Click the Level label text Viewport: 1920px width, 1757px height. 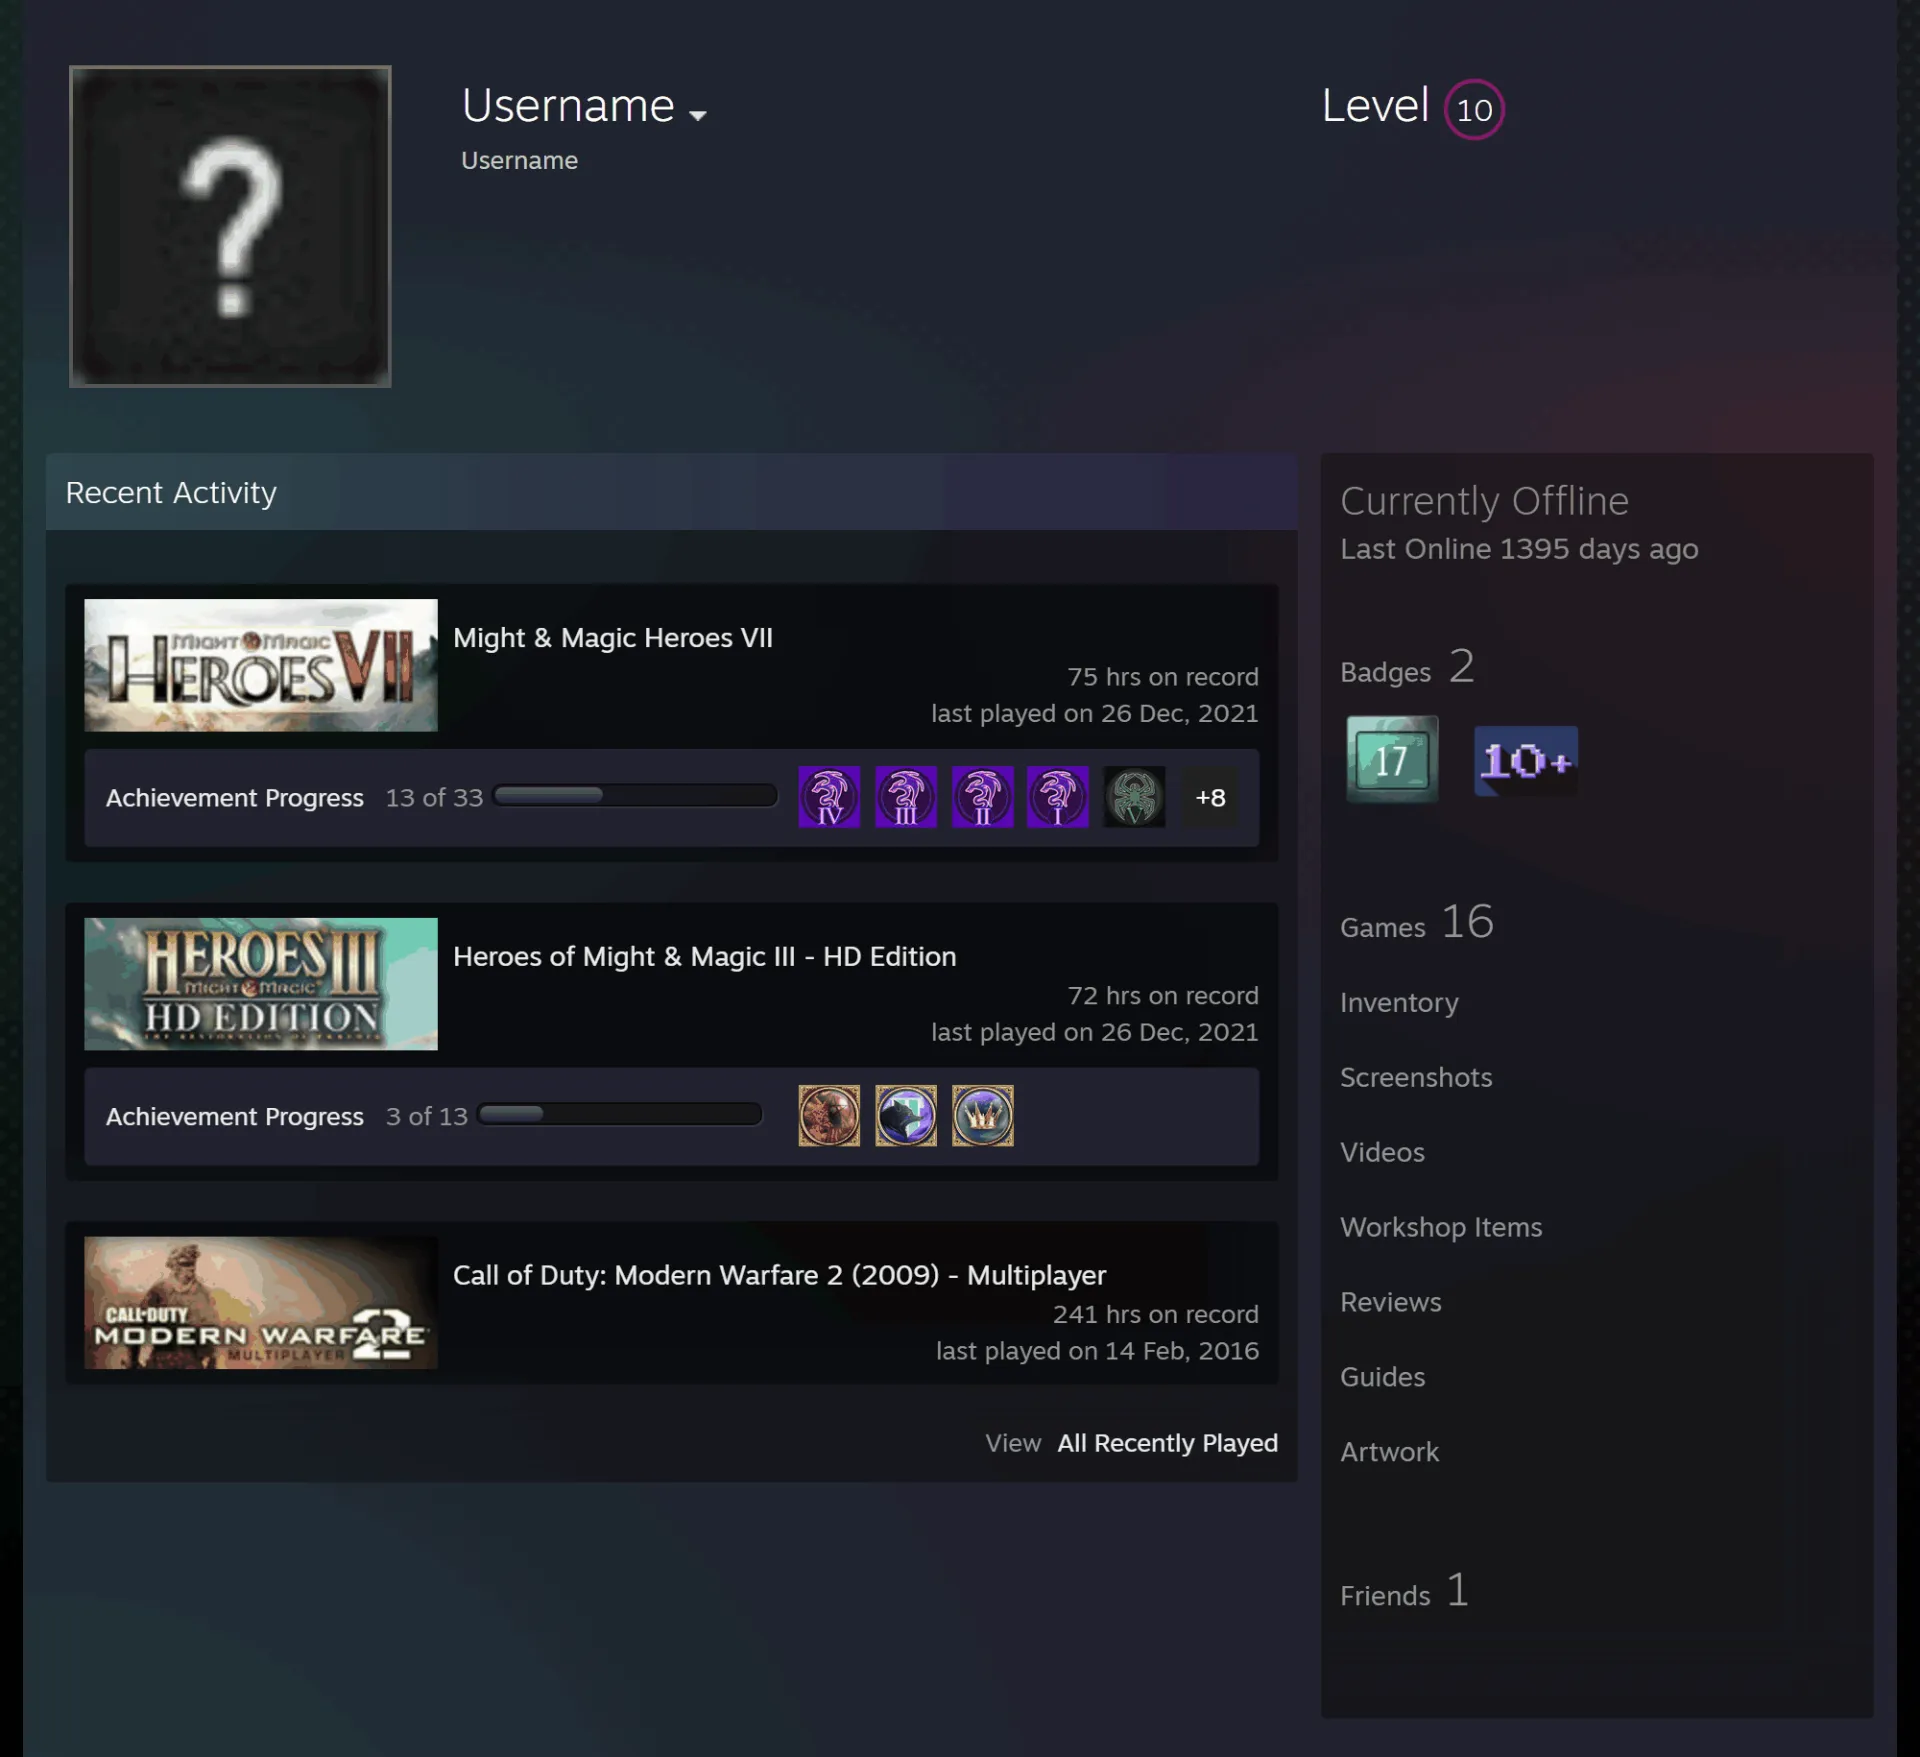click(x=1375, y=106)
